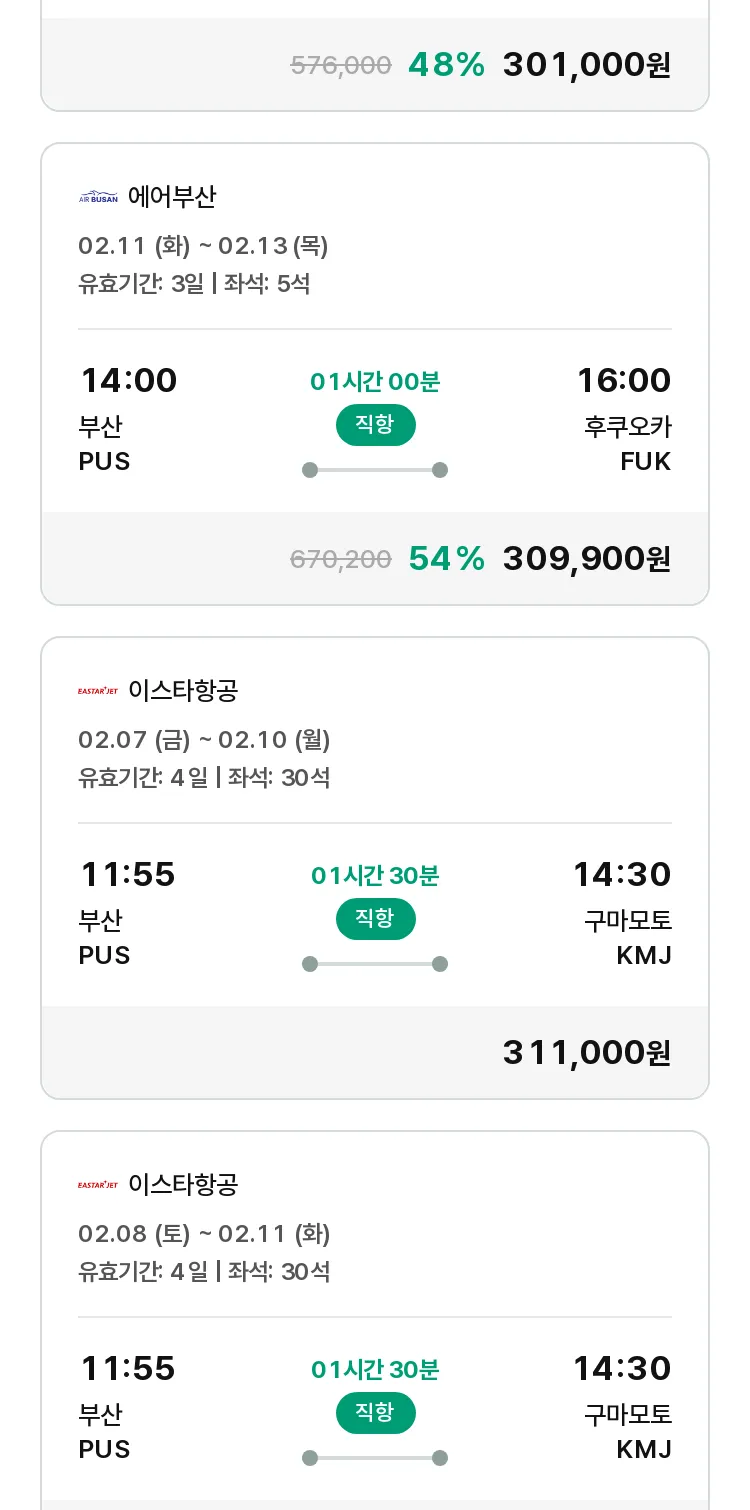Choose the 311,000원 Eastar fare

coord(586,1053)
